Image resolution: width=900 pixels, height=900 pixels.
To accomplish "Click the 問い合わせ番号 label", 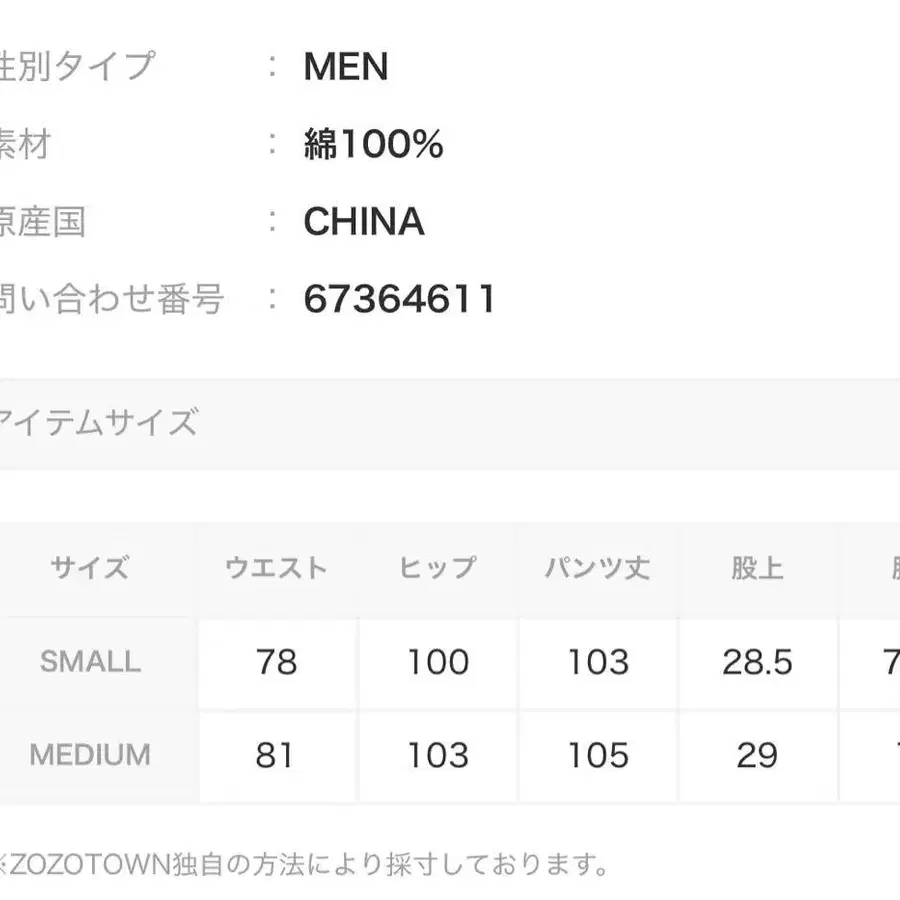I will (x=112, y=299).
